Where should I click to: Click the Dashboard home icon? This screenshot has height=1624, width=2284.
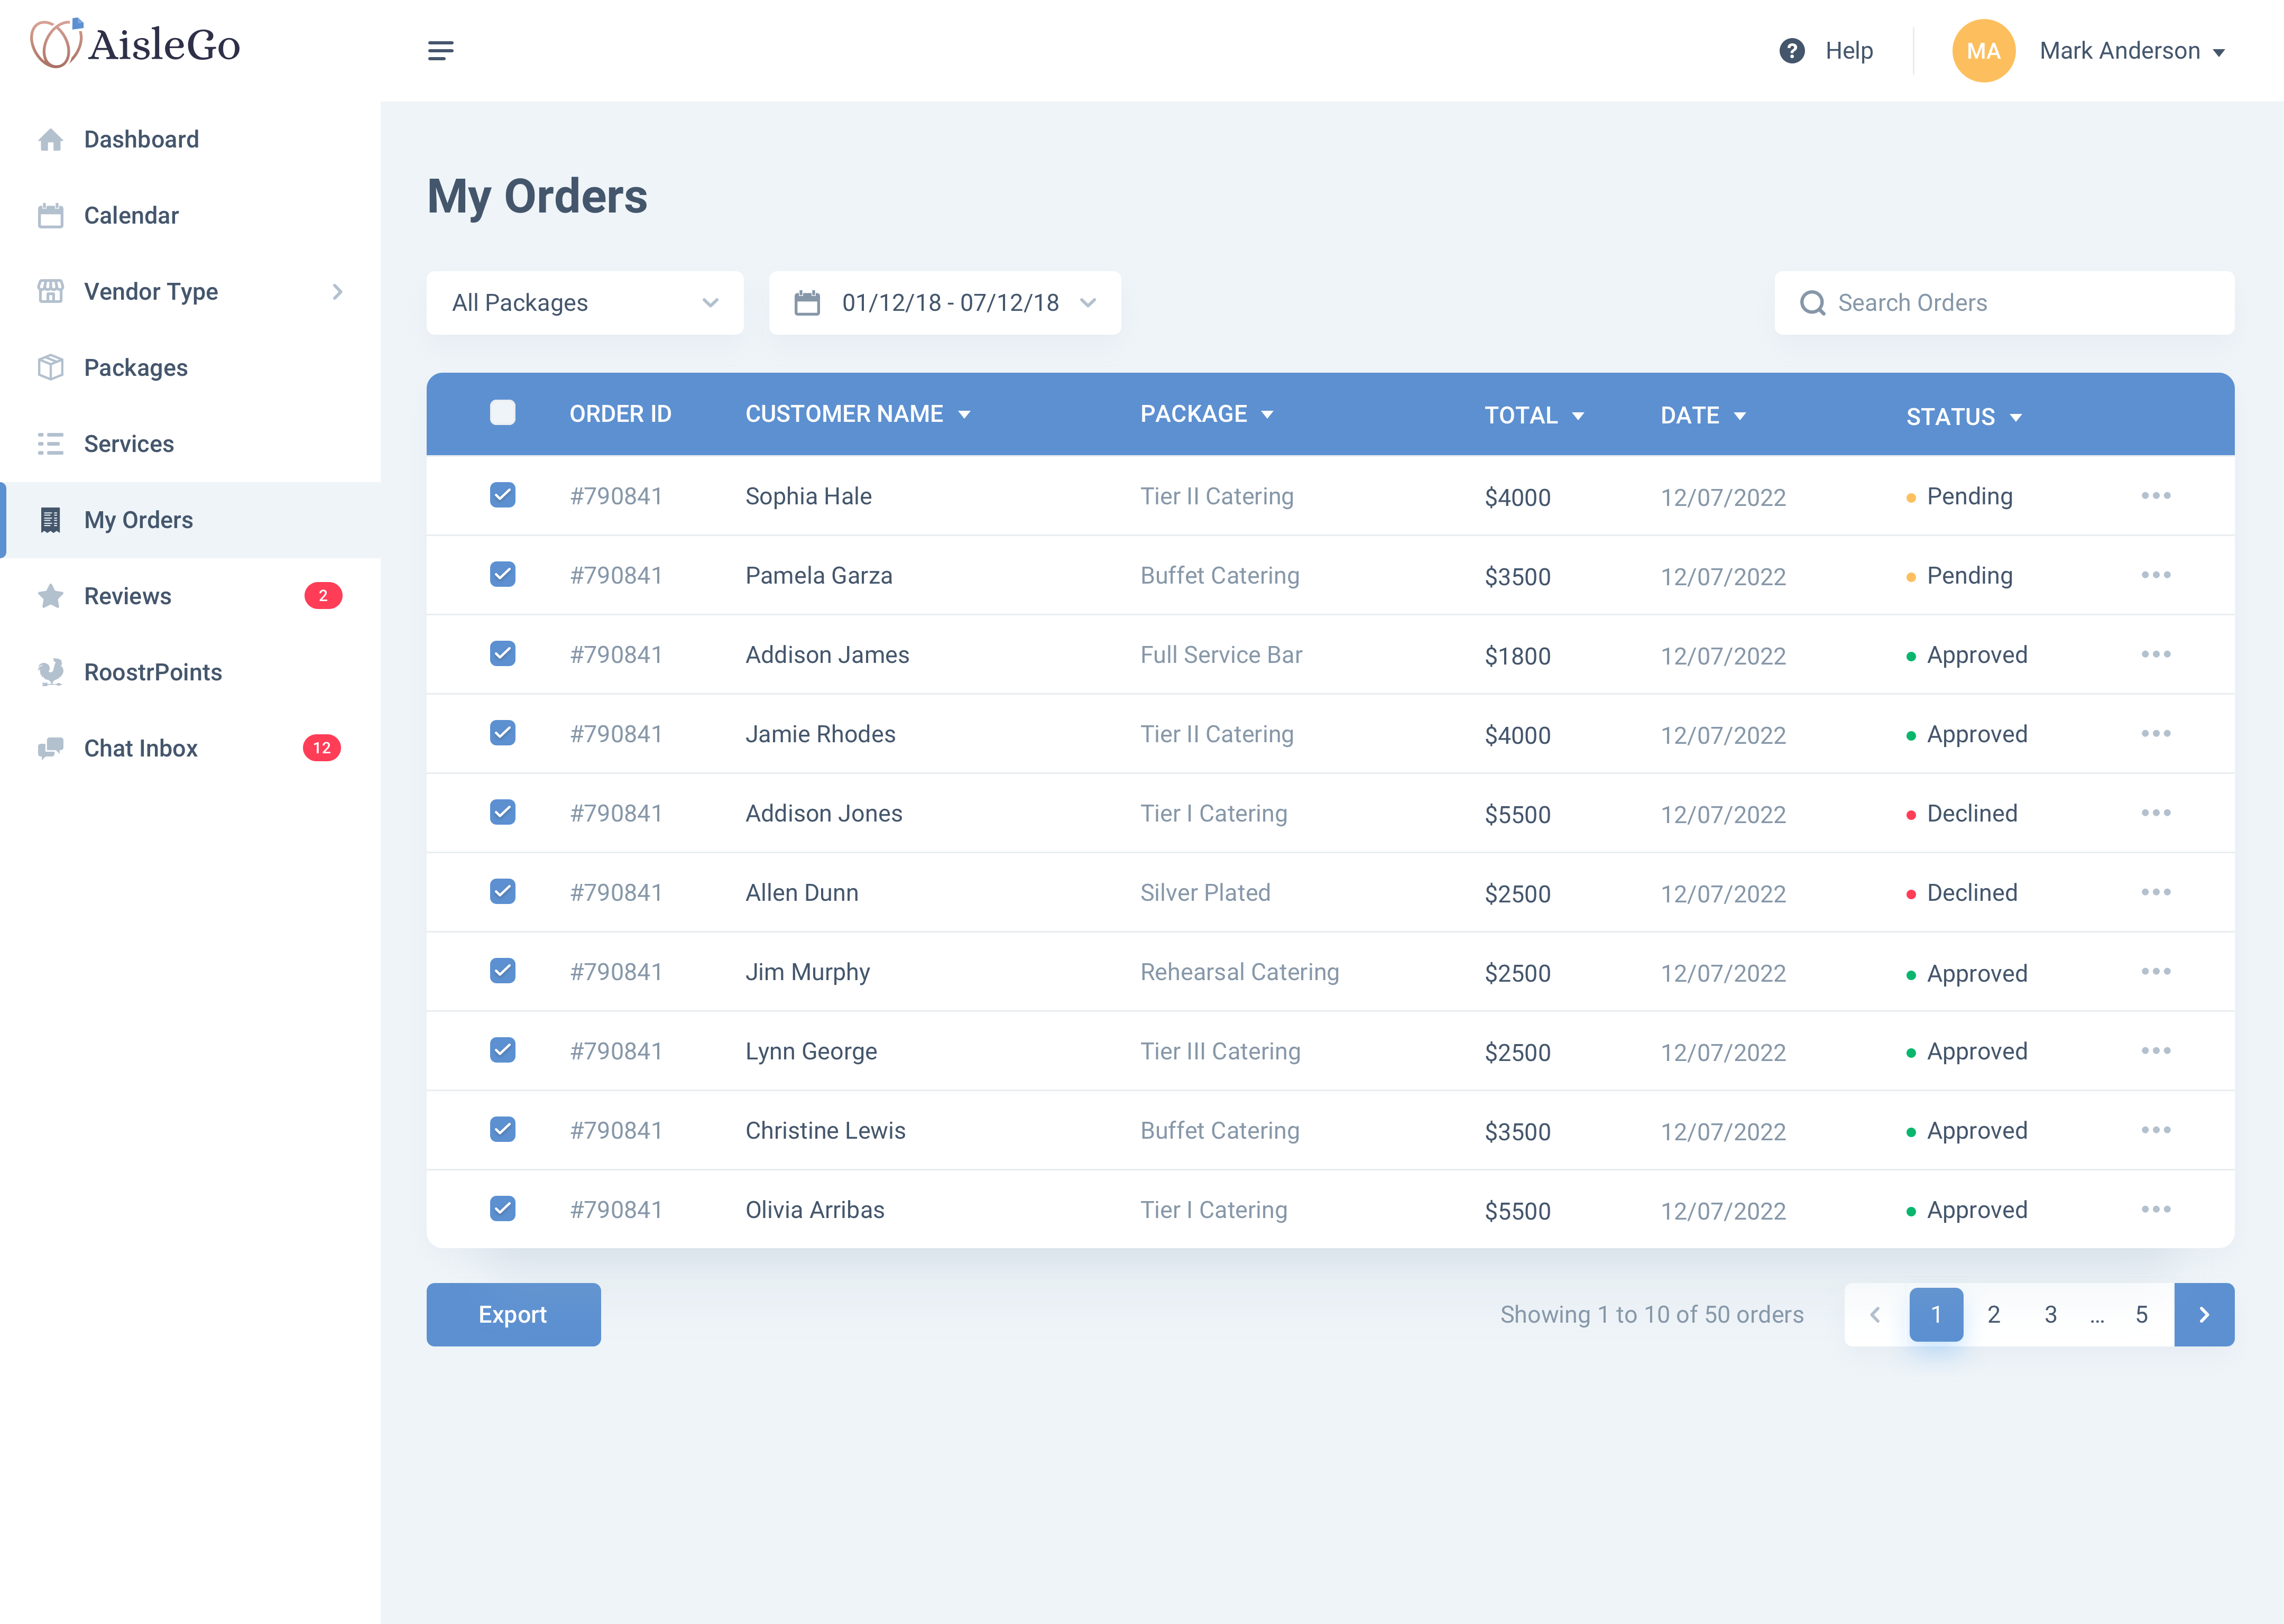coord(50,140)
